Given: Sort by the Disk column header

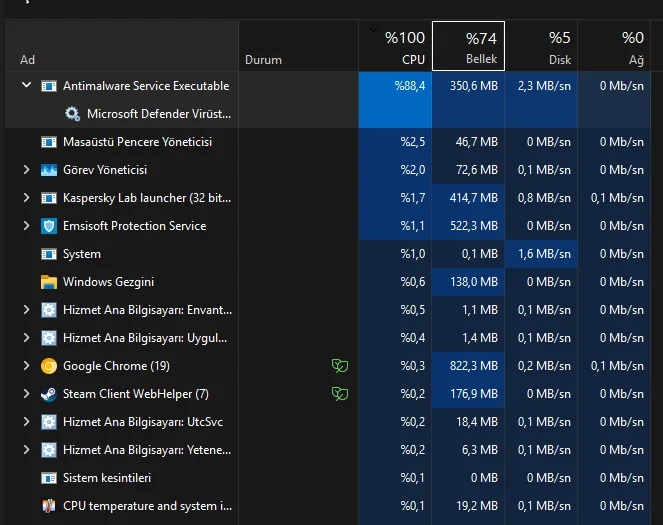Looking at the screenshot, I should click(x=541, y=48).
